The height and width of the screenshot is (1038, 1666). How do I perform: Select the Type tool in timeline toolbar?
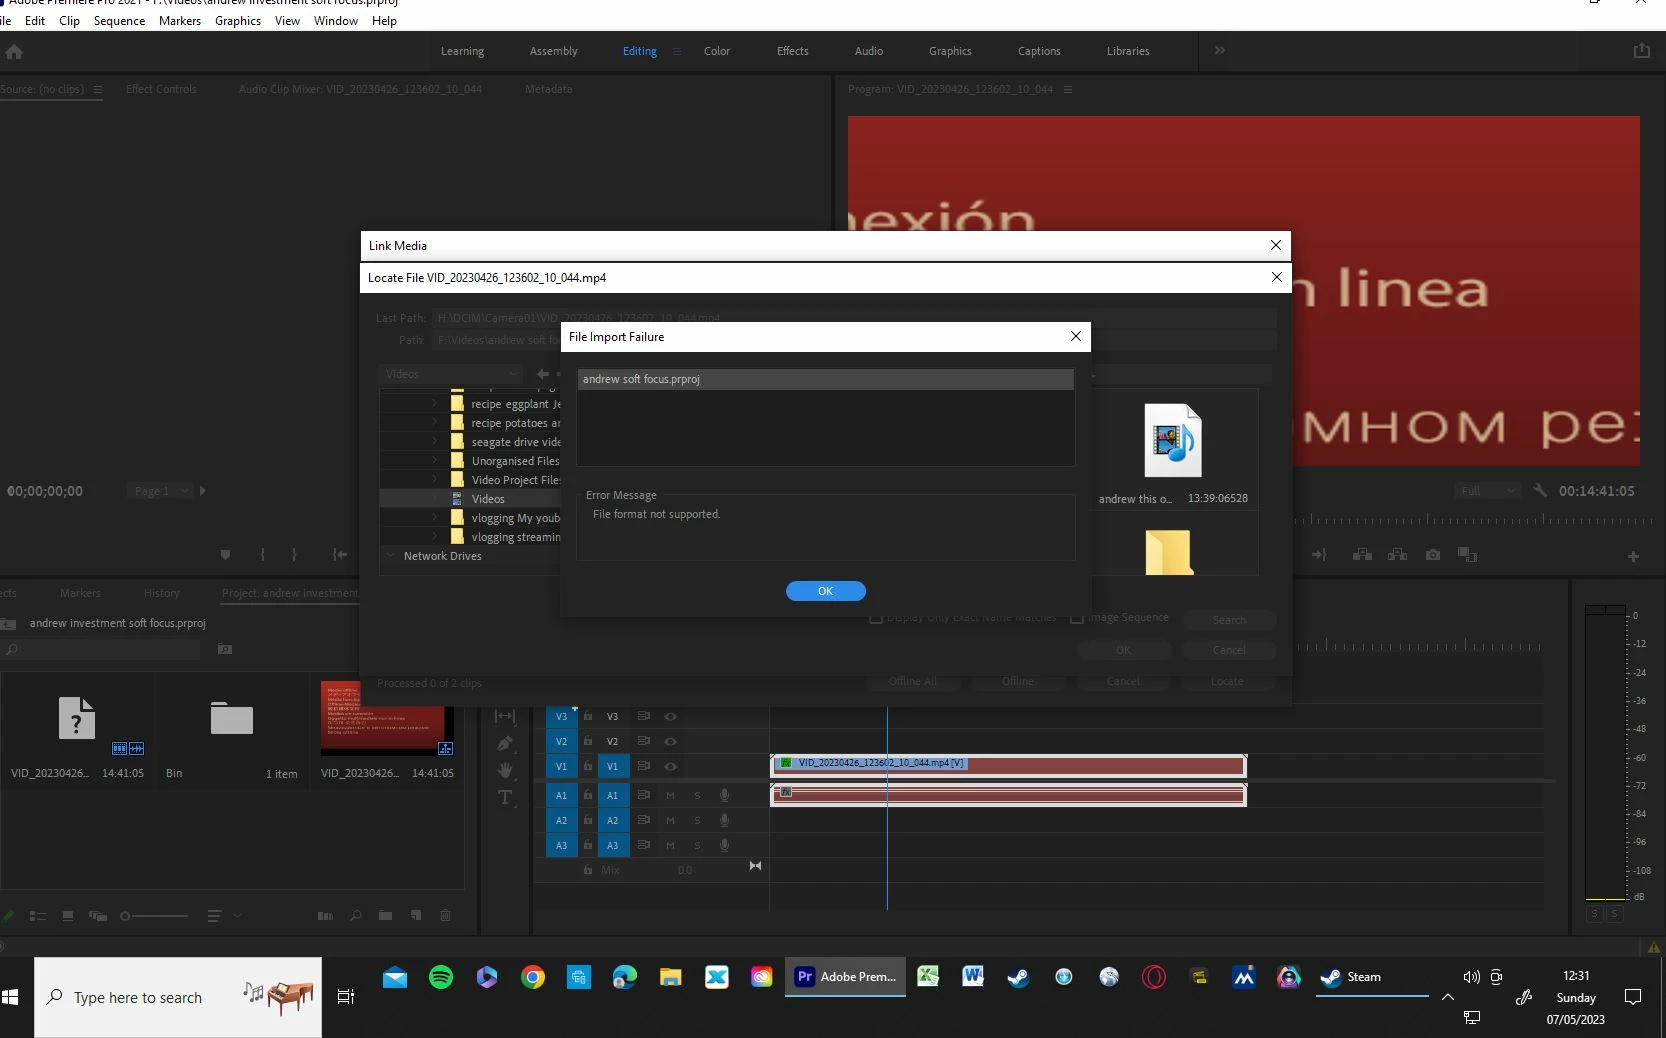(505, 797)
